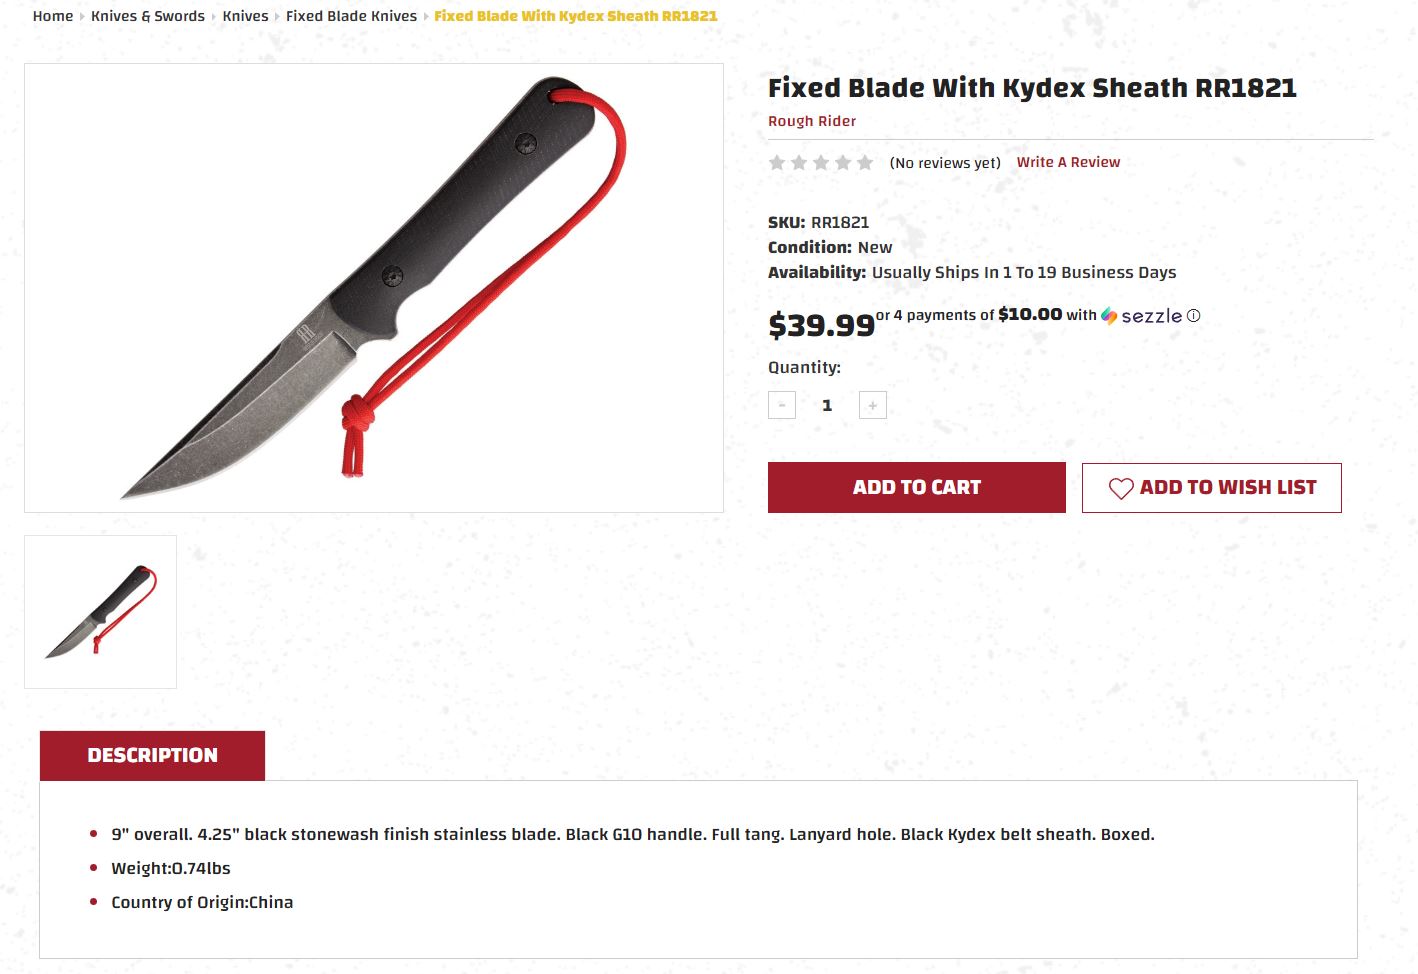Click the heart icon on wish list
The image size is (1418, 974).
click(x=1121, y=488)
